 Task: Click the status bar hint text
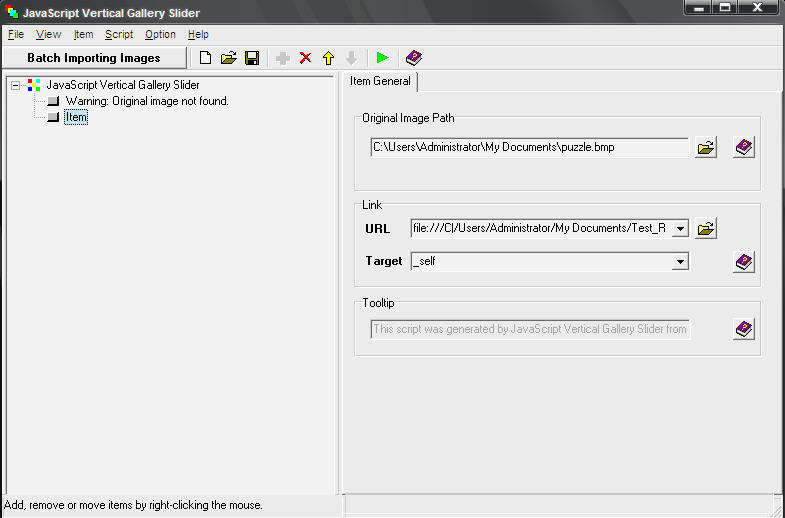tap(133, 505)
